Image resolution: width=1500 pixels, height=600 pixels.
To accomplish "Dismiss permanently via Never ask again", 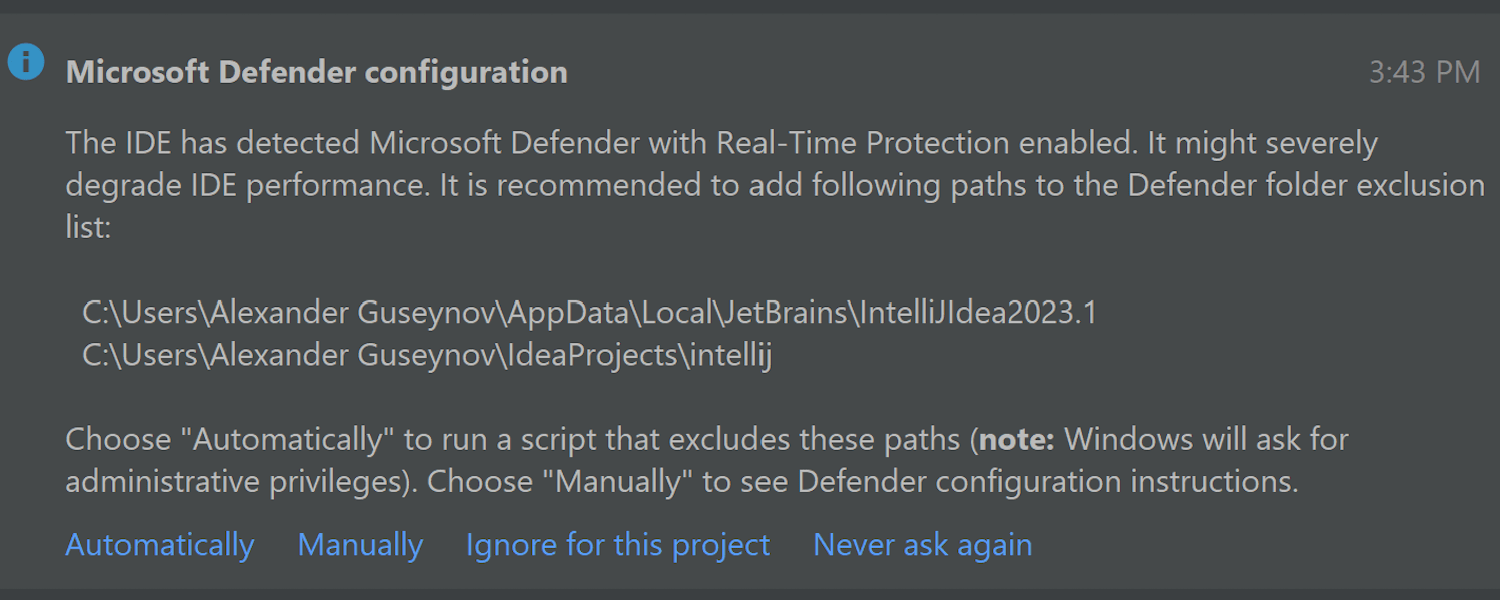I will (x=922, y=545).
